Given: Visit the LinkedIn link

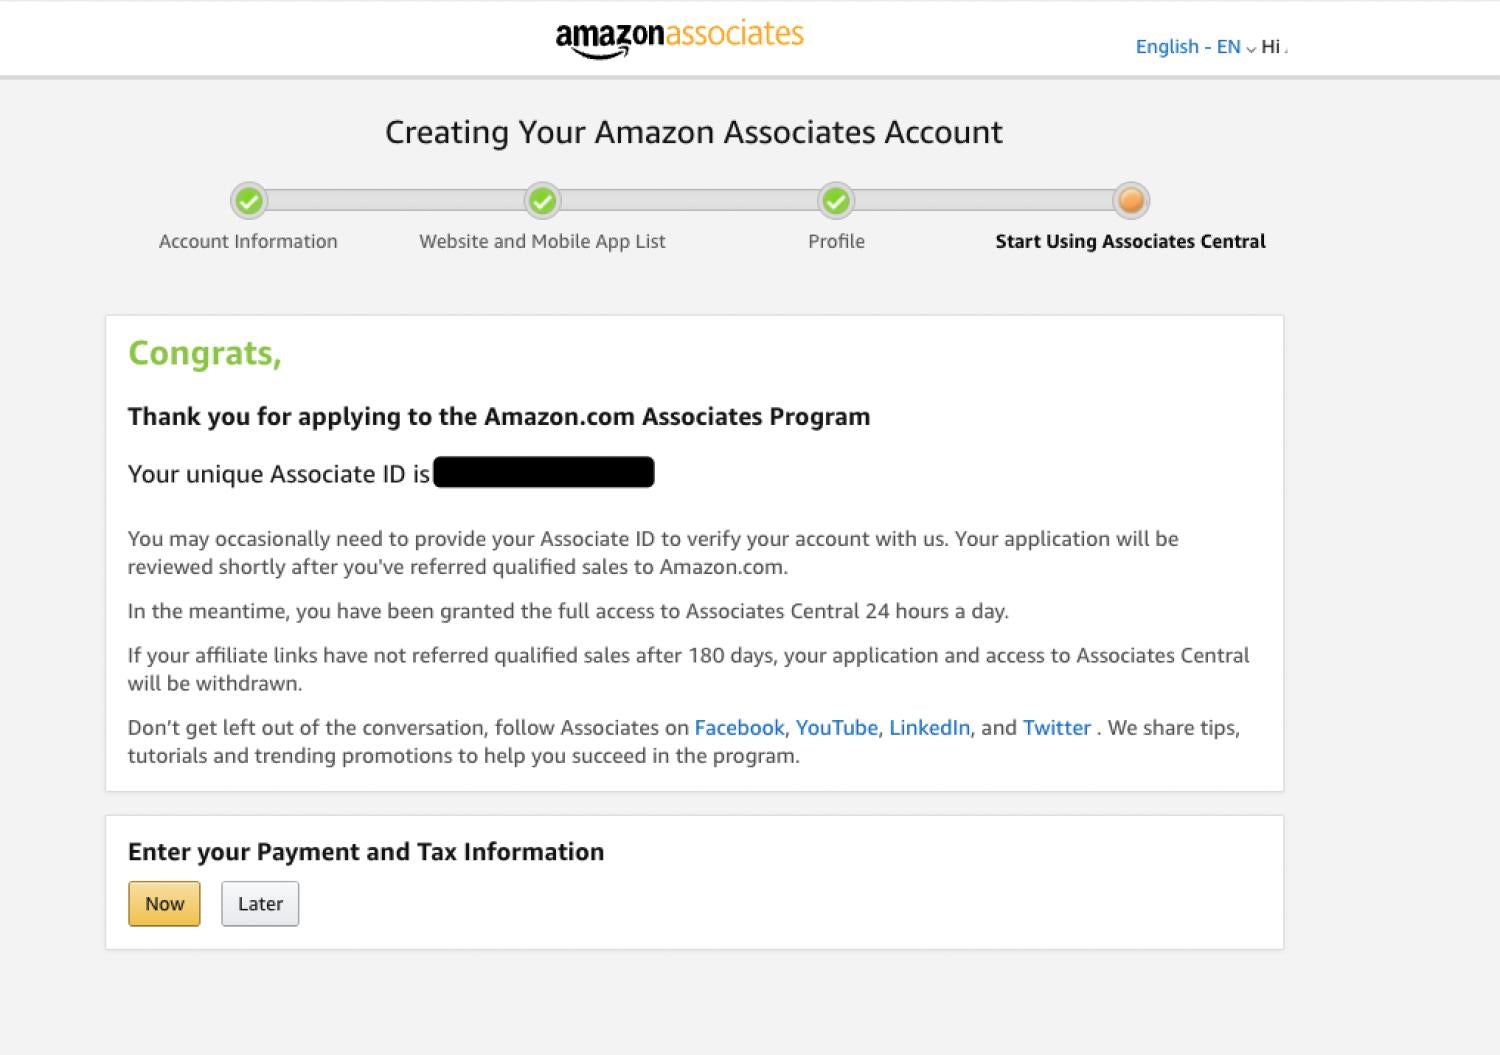Looking at the screenshot, I should [929, 728].
